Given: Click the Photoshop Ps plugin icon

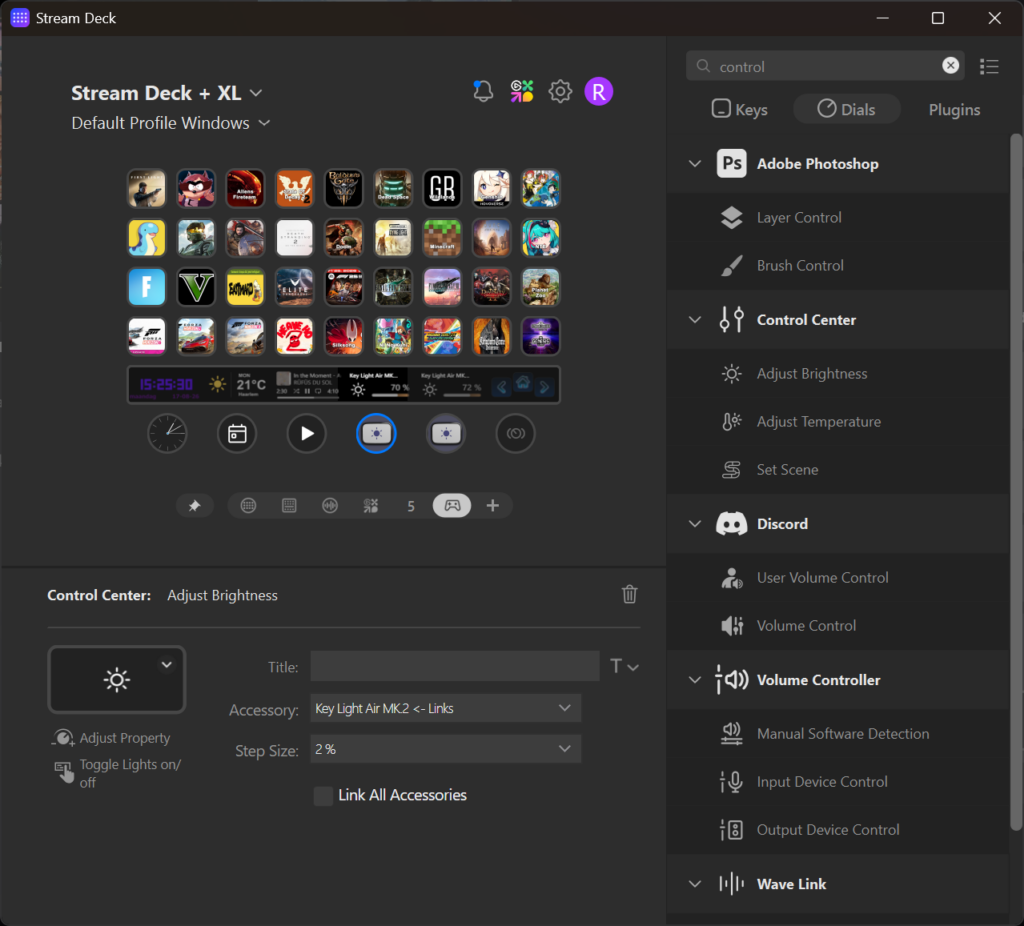Looking at the screenshot, I should 731,163.
